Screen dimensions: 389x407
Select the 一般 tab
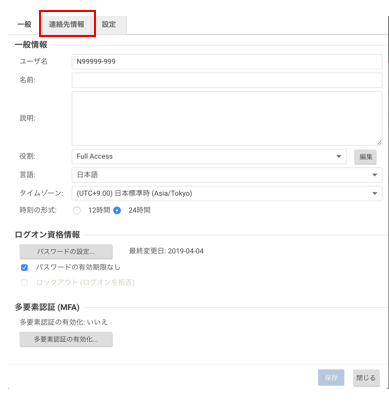point(24,24)
